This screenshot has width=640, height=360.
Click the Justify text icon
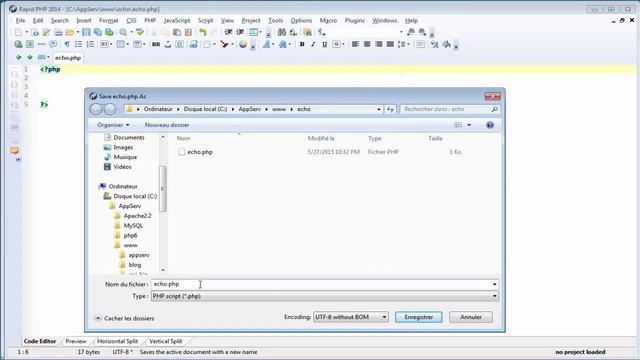[390, 44]
